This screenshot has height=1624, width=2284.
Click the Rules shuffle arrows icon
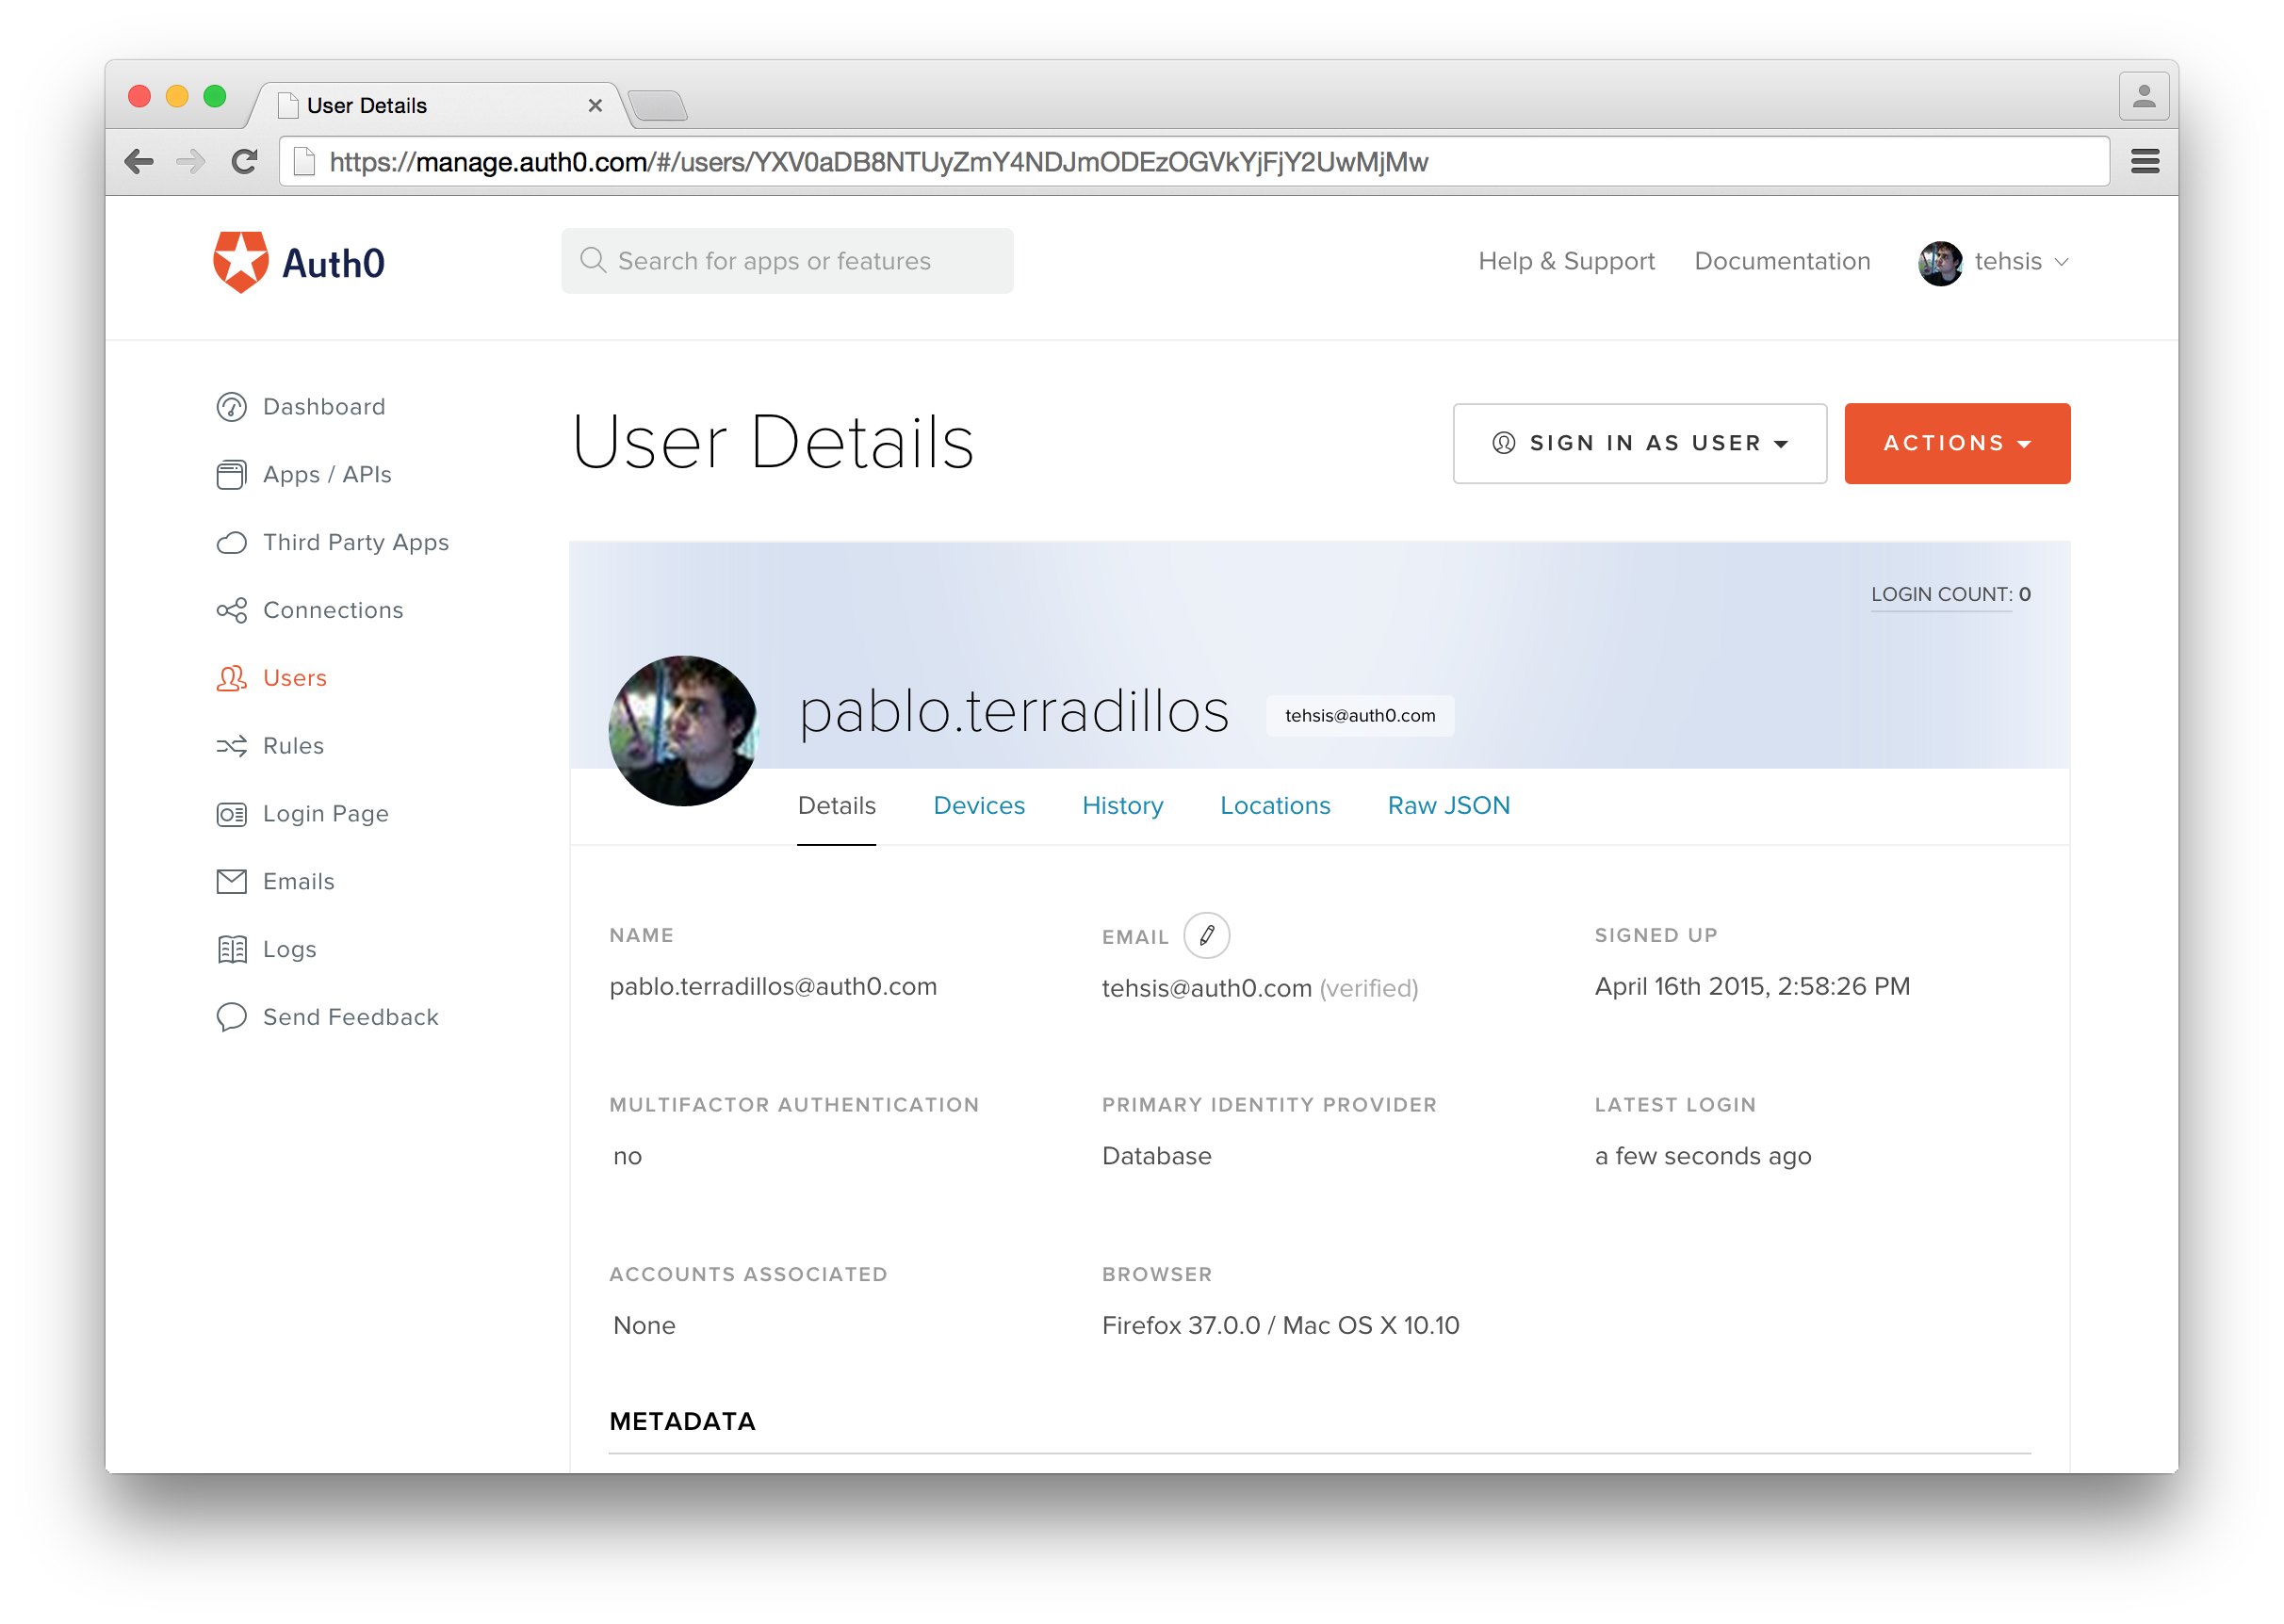click(x=231, y=746)
